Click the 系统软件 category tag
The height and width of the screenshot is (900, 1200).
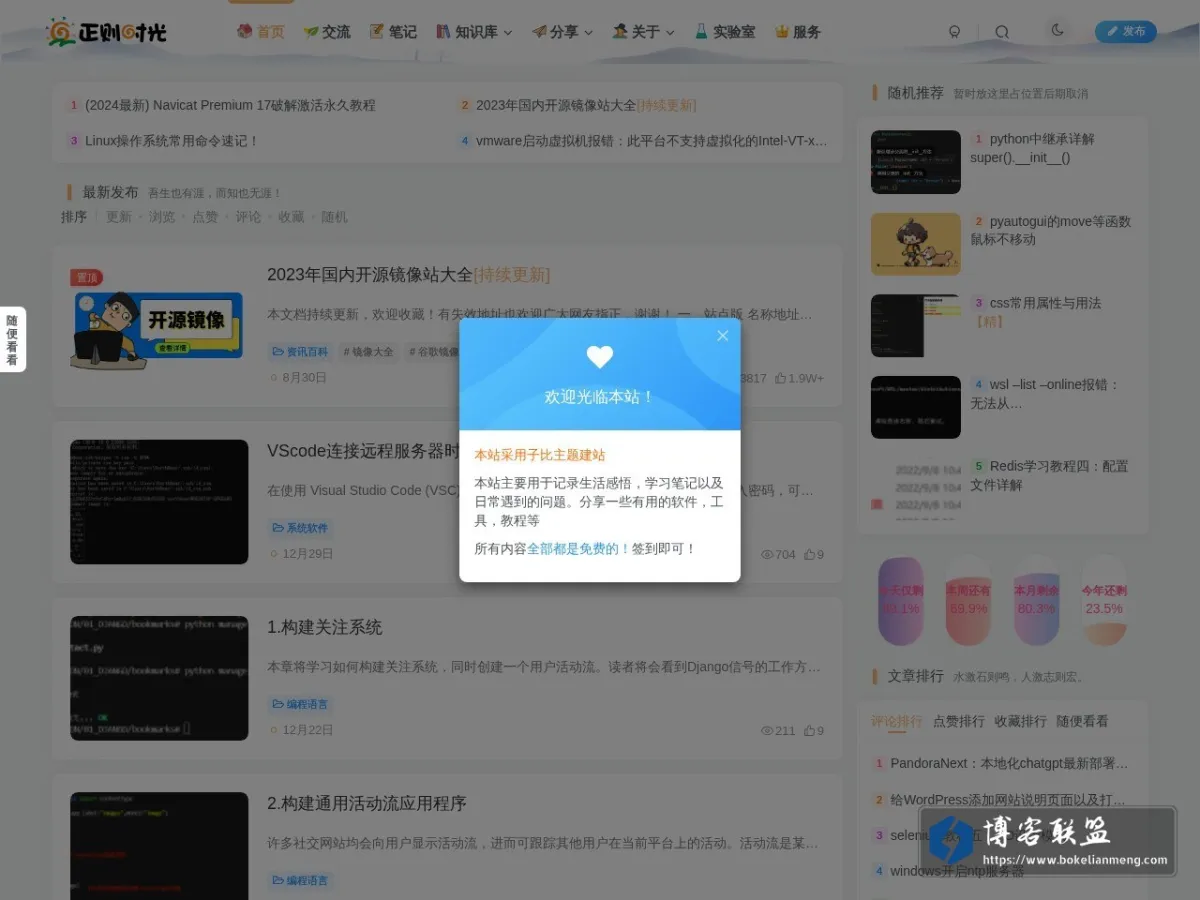click(x=300, y=528)
